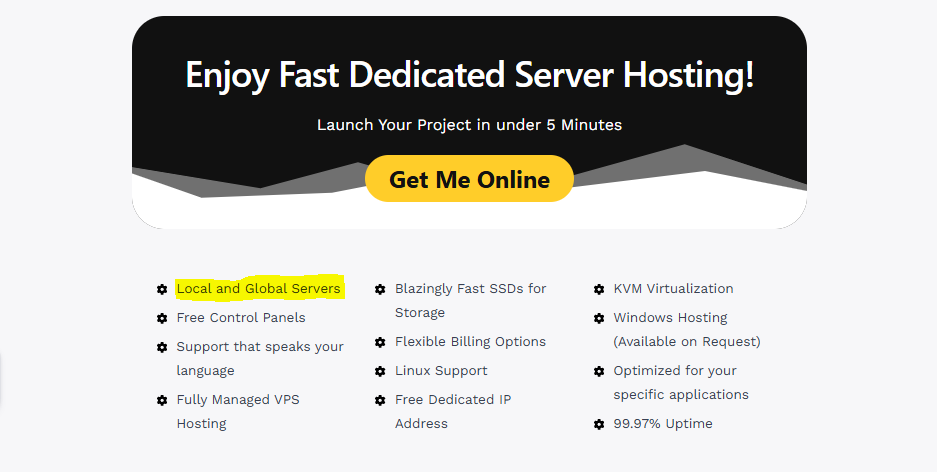
Task: Click the Enjoy Fast Dedicated Server Hosting heading
Action: pyautogui.click(x=470, y=75)
